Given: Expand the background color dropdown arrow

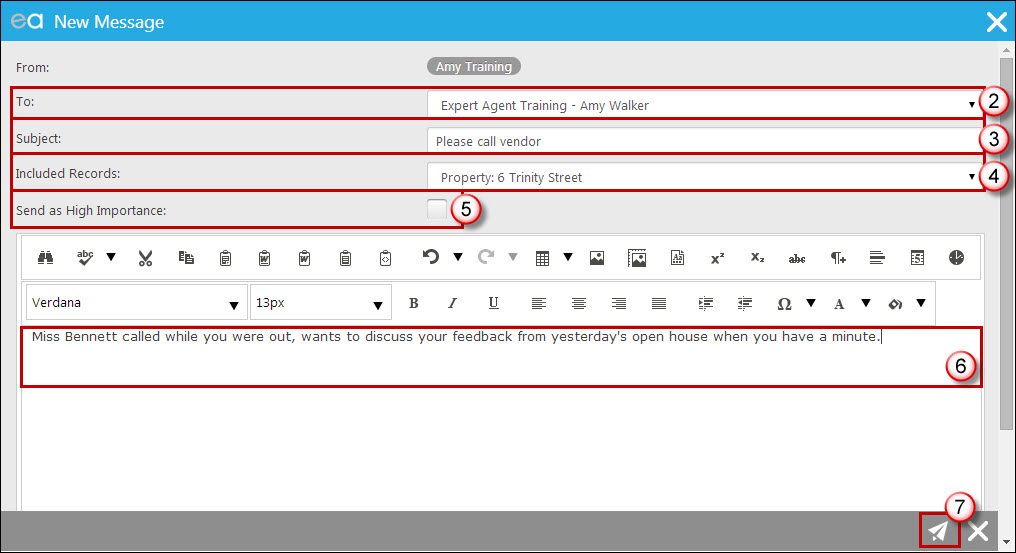Looking at the screenshot, I should [921, 303].
